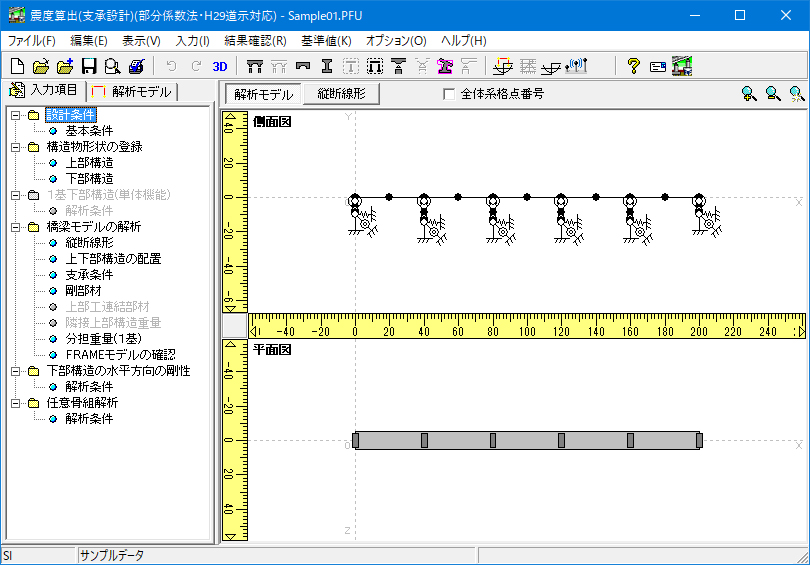
Task: Select 解析条件 under 任意骨組解析
Action: click(89, 419)
